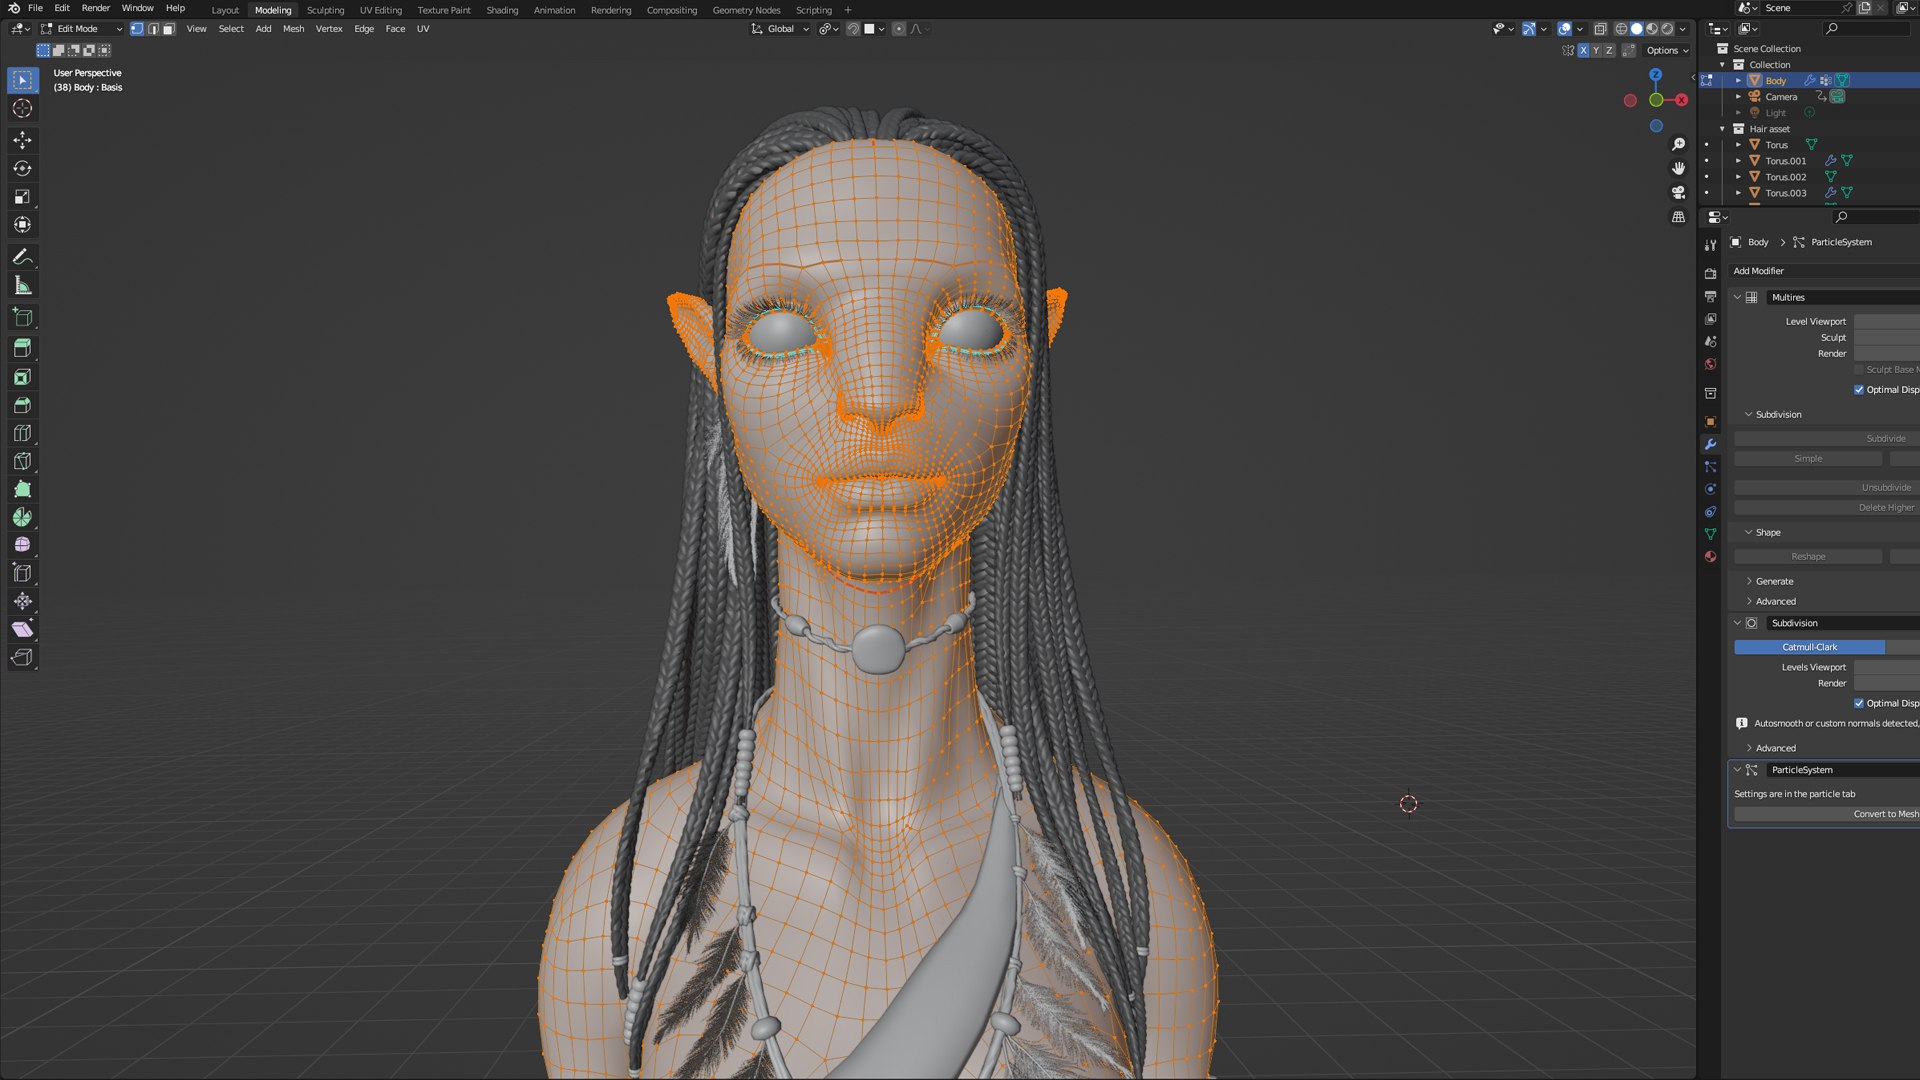The height and width of the screenshot is (1080, 1920).
Task: Select the Rip Region tool
Action: coord(22,657)
